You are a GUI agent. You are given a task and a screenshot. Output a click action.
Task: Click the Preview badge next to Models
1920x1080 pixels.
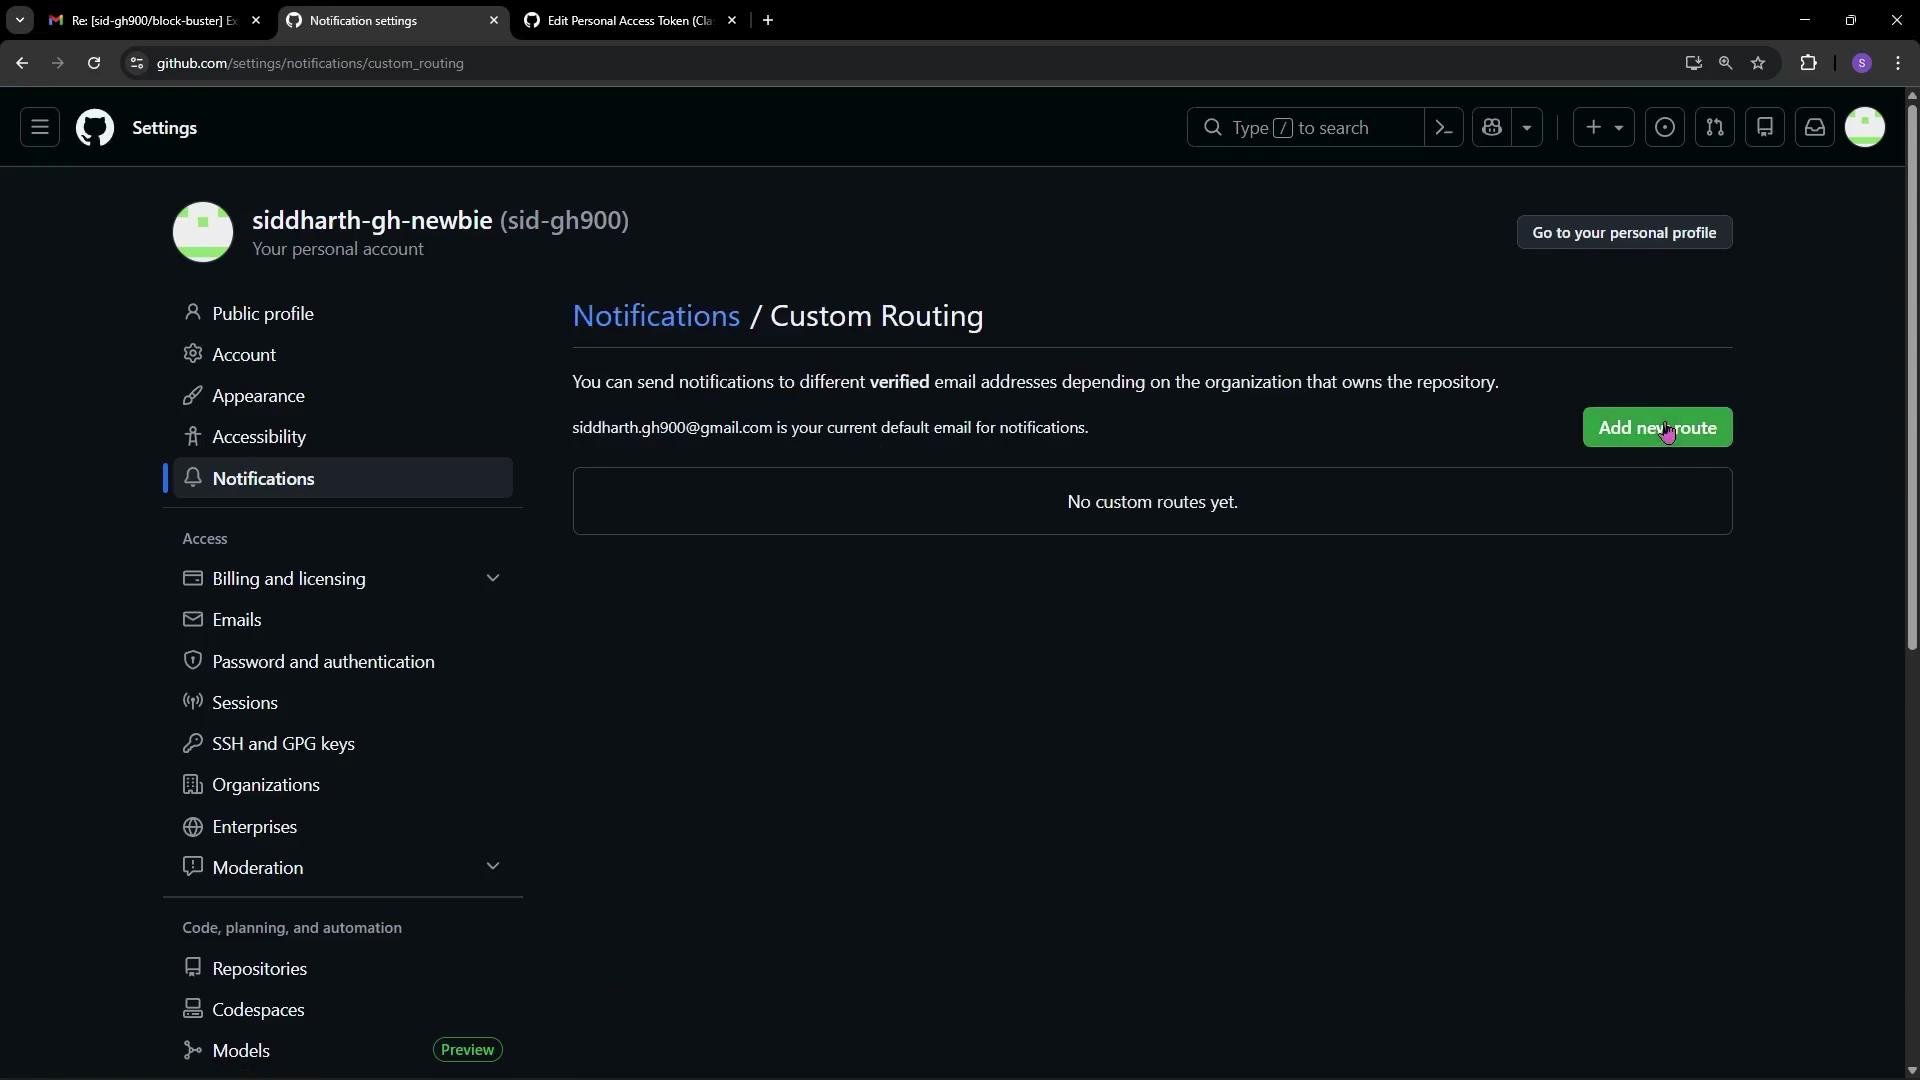tap(467, 1050)
